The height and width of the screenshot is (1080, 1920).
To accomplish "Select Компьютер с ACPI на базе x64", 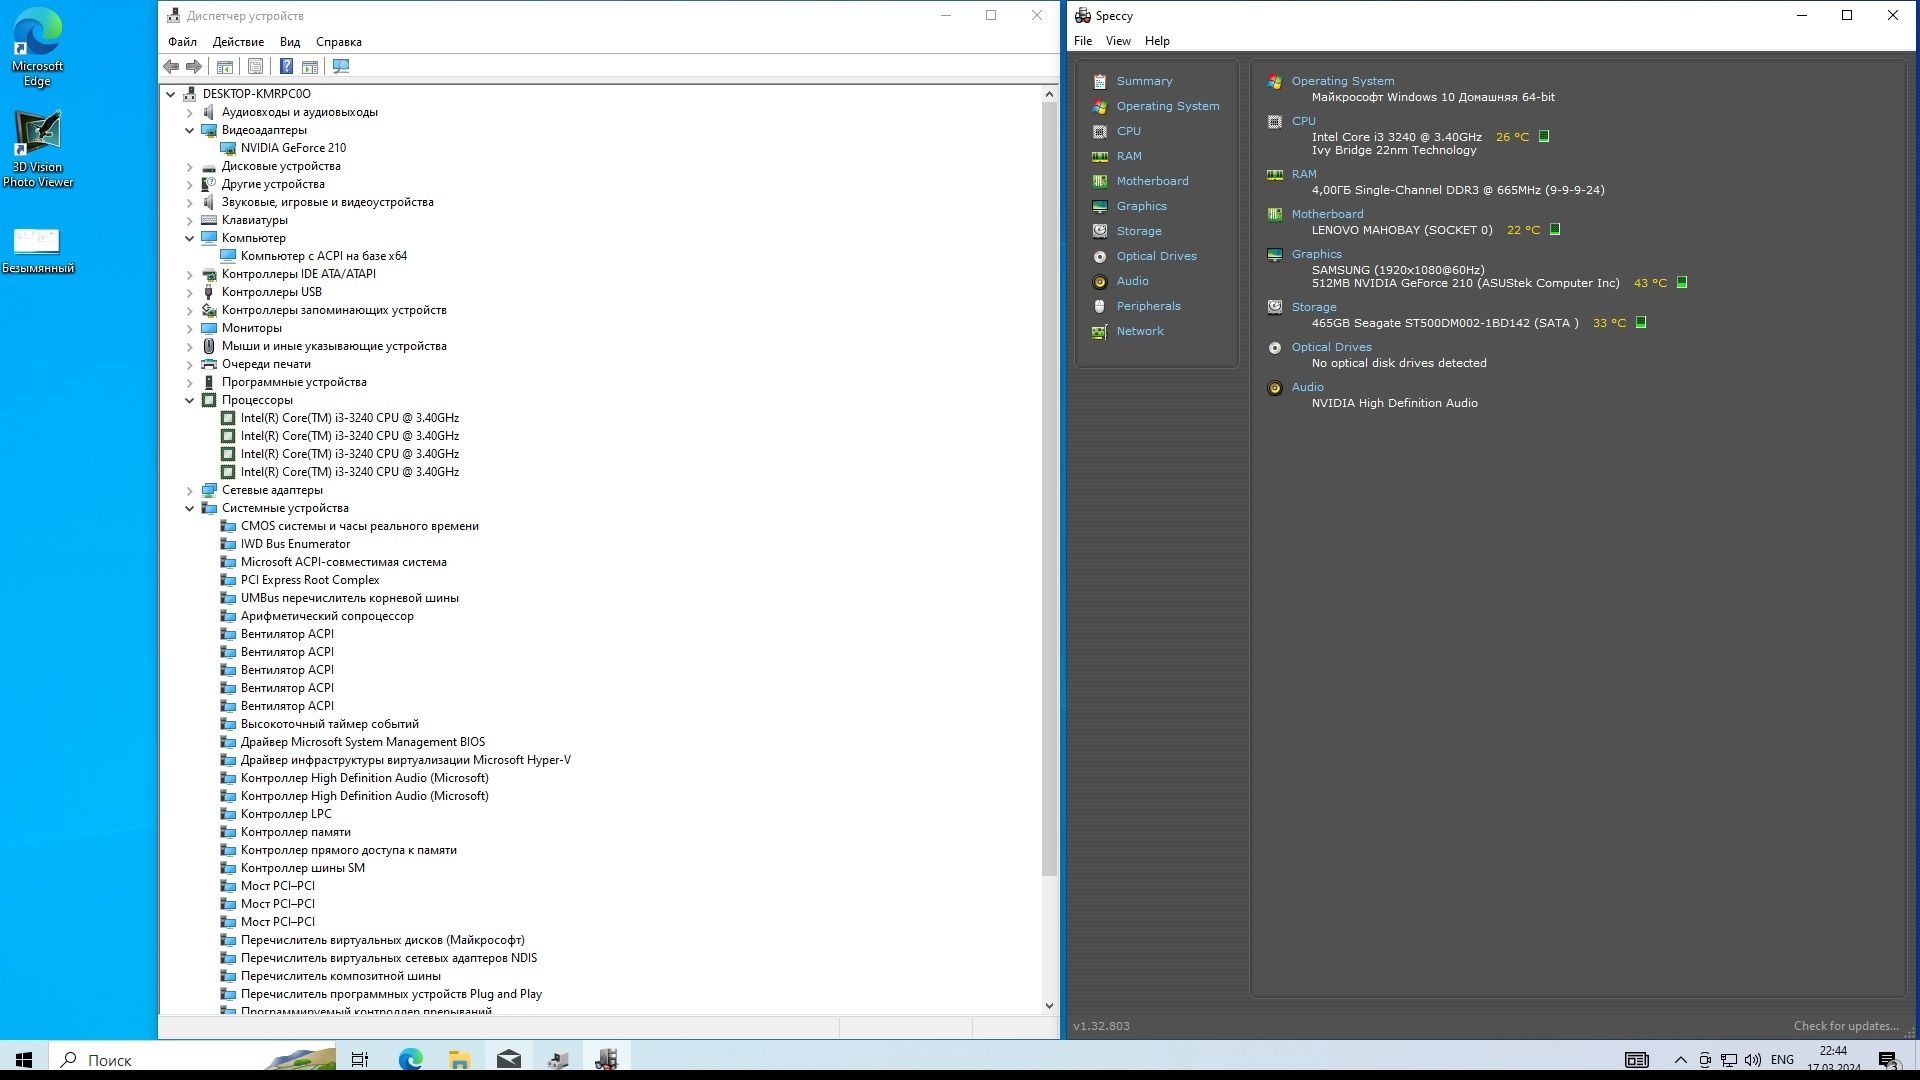I will point(324,256).
